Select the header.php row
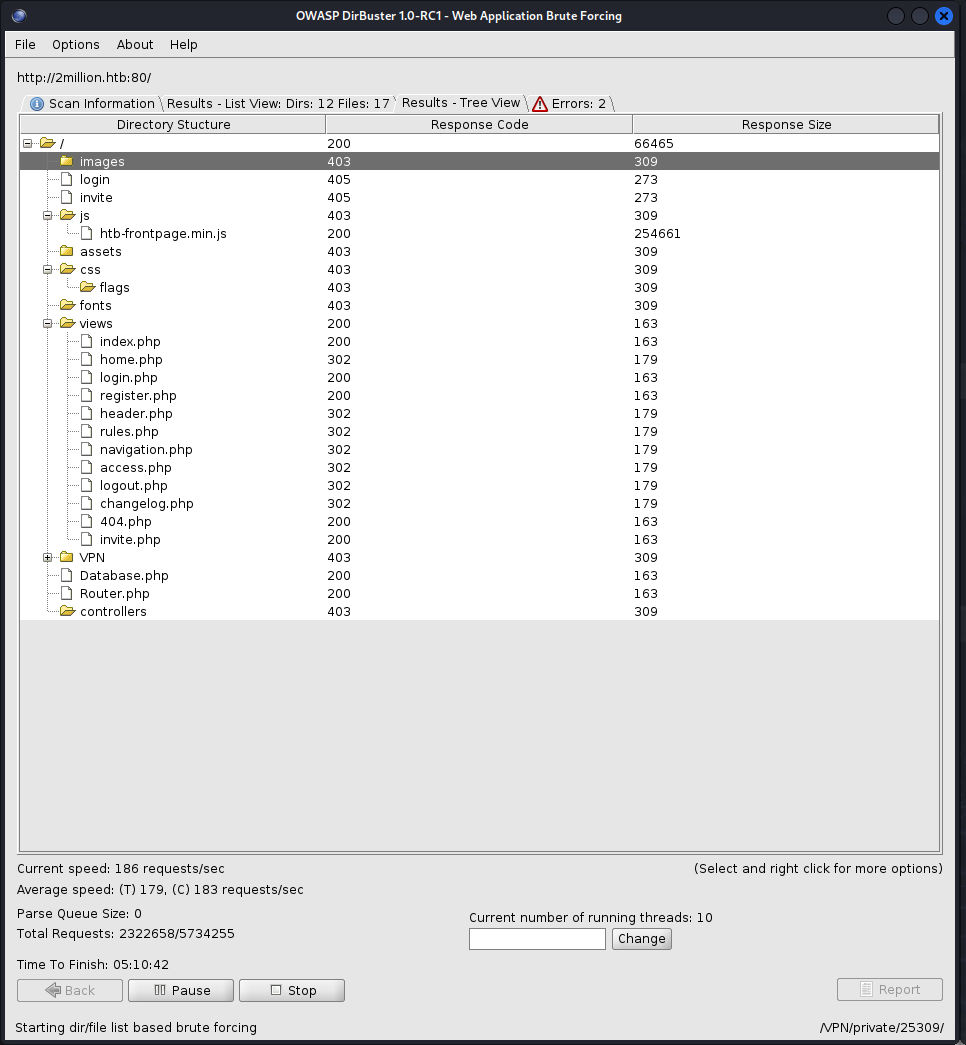 pos(479,413)
